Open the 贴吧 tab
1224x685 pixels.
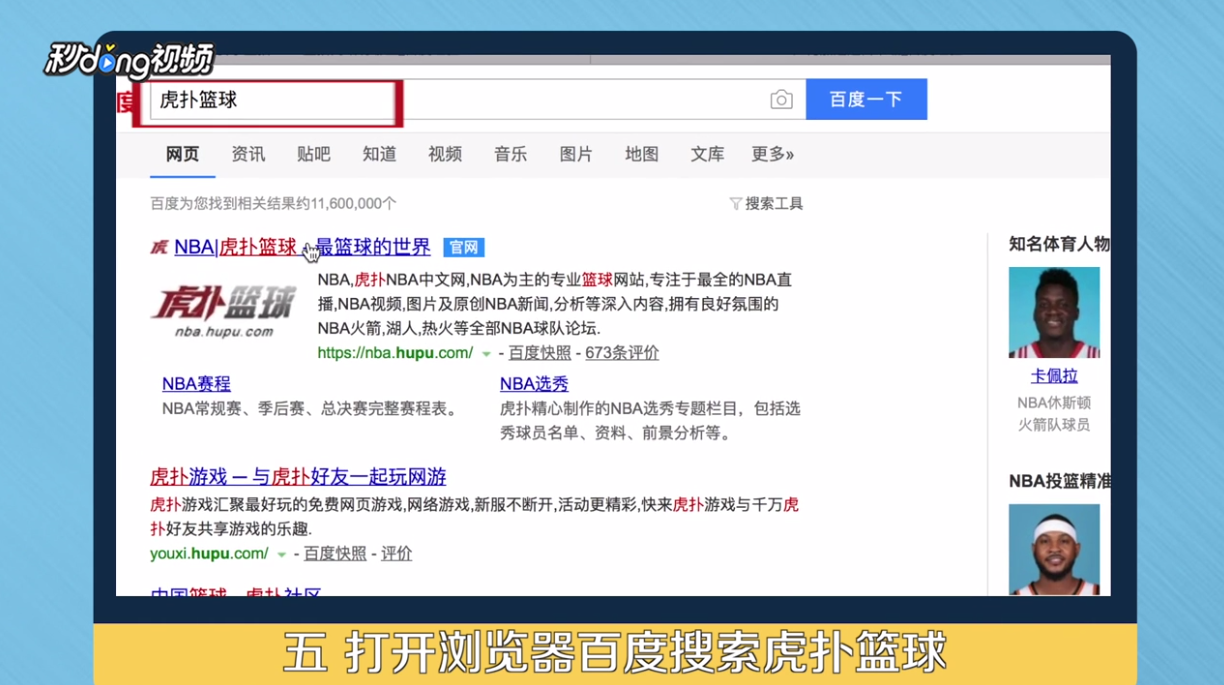point(314,154)
